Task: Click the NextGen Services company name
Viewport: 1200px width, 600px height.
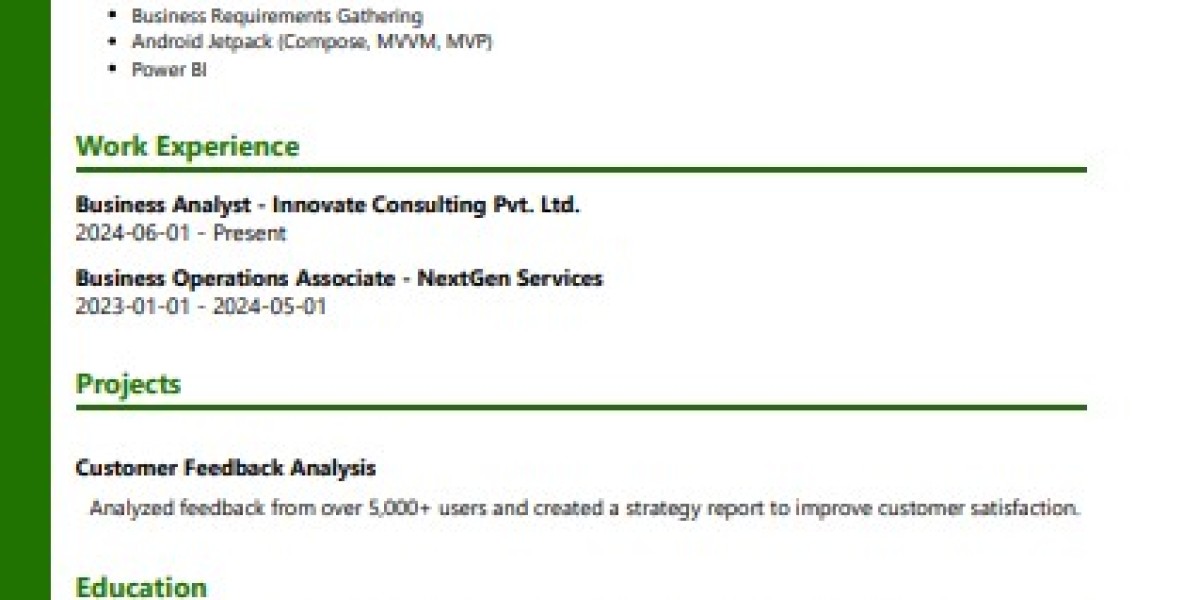Action: [x=510, y=278]
